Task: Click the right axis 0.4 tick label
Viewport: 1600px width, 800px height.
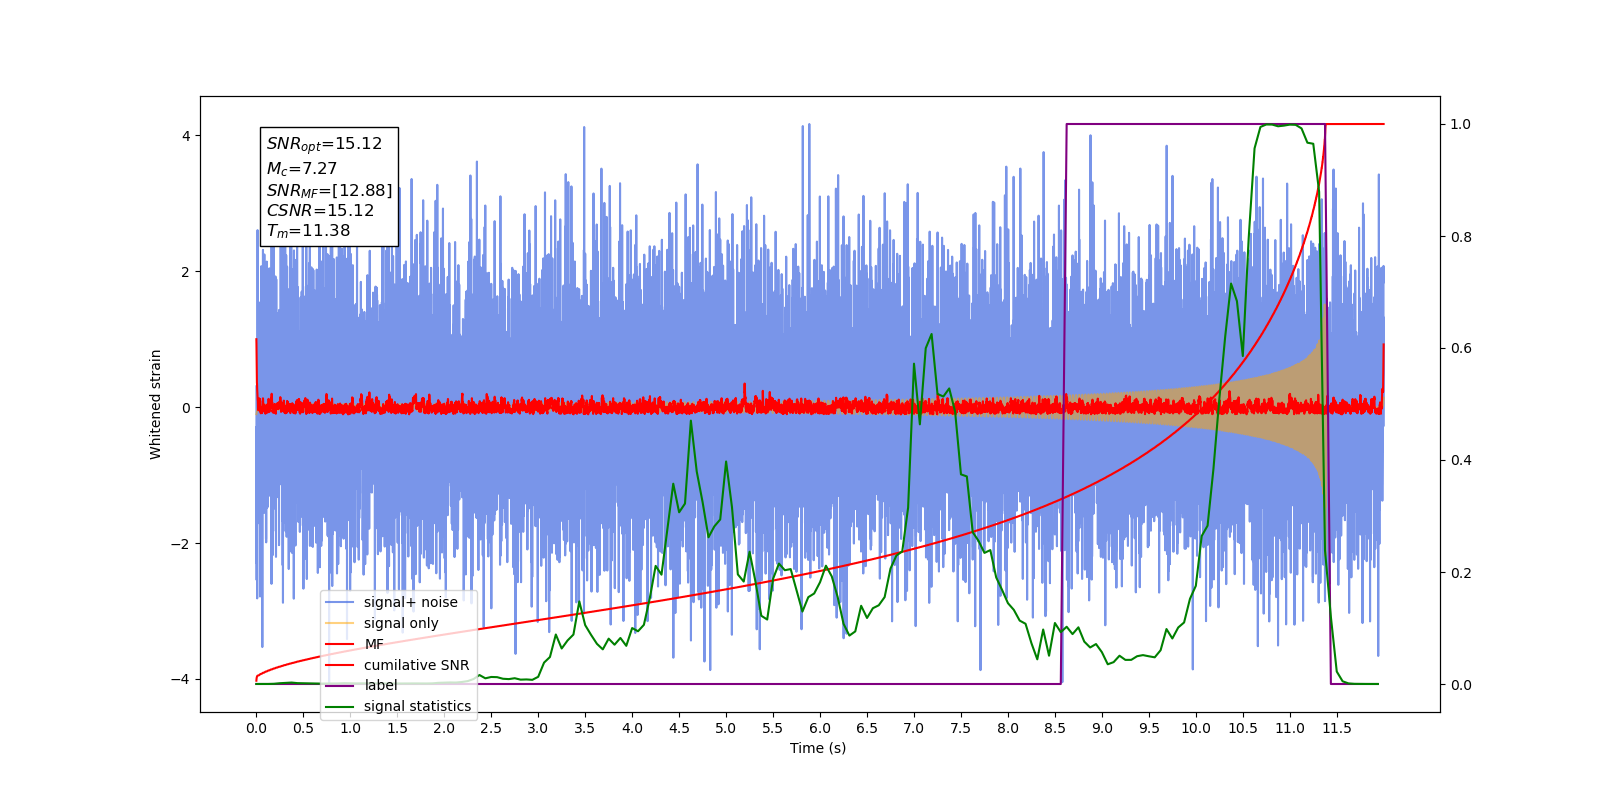Action: (1461, 461)
